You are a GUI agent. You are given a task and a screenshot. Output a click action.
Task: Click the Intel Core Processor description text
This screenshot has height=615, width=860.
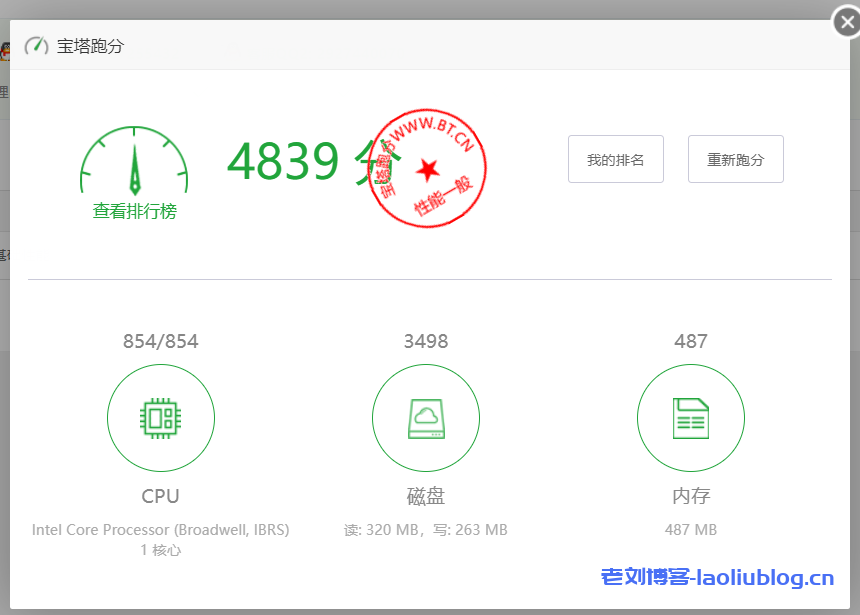click(x=160, y=530)
